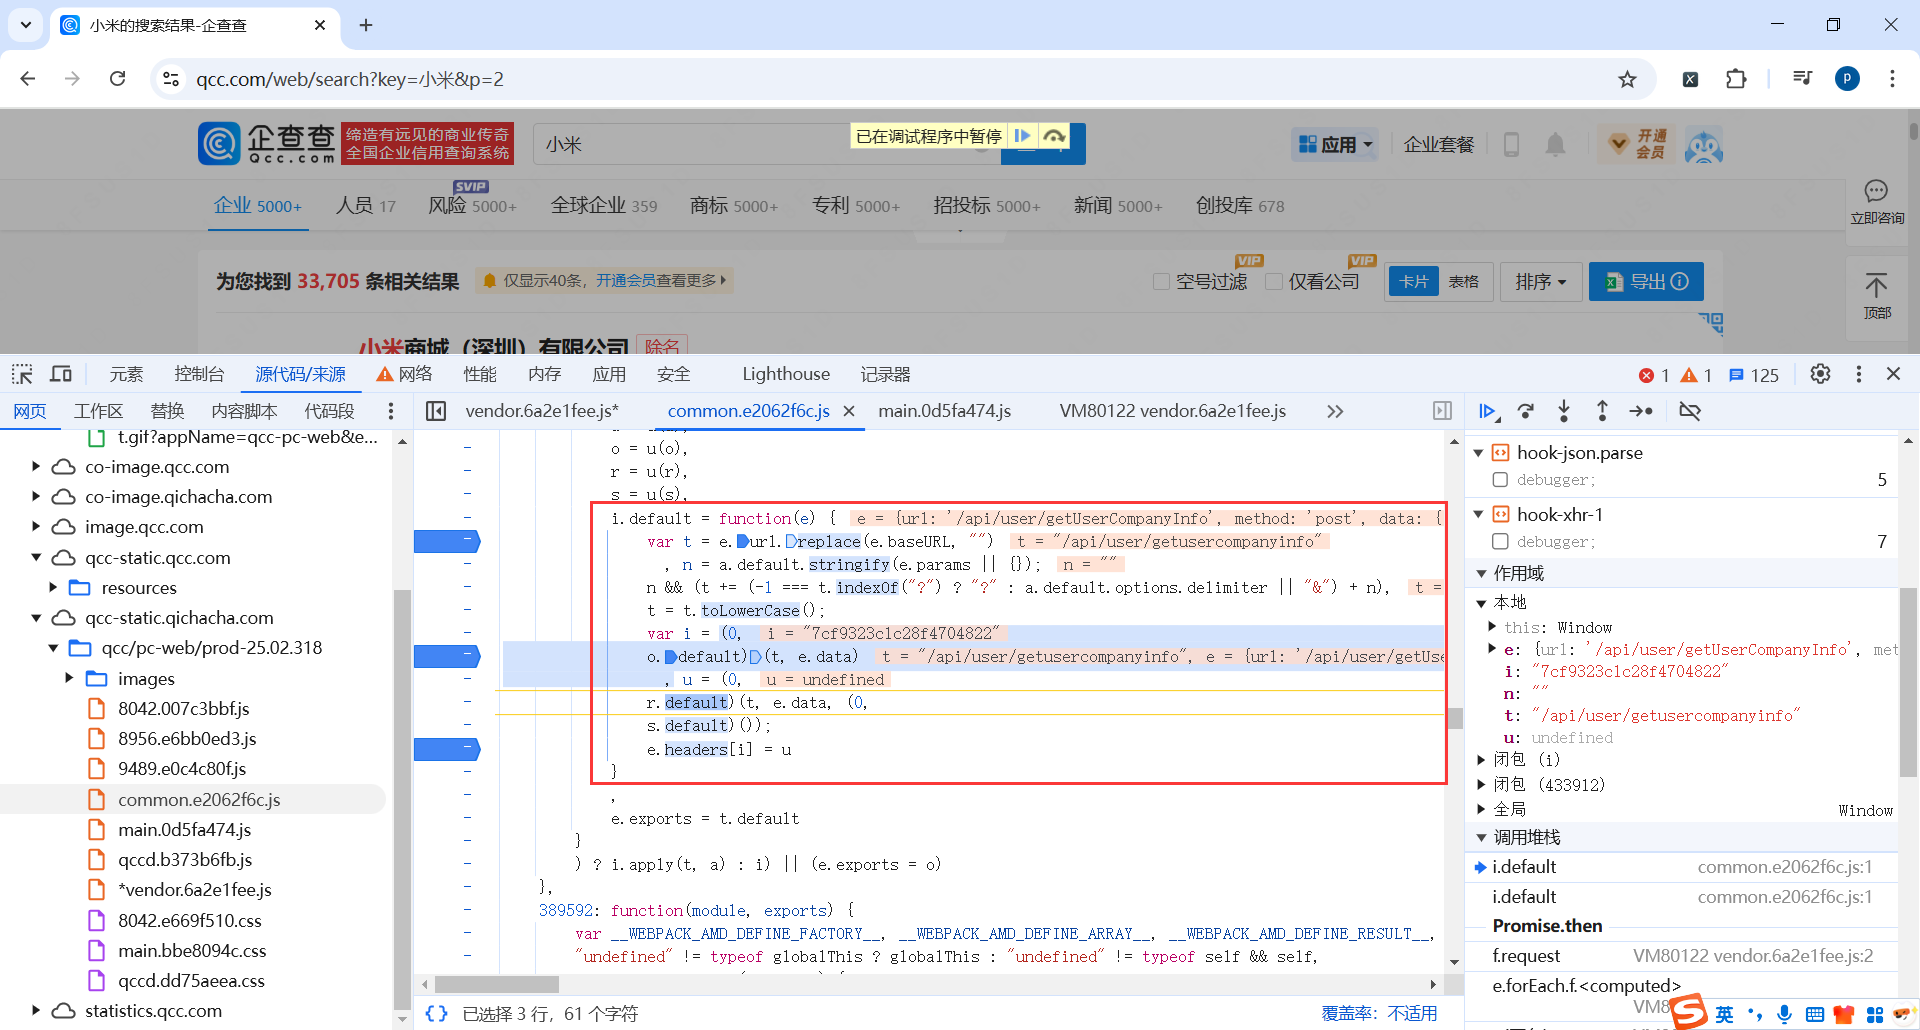Check the 空号过滤 filter
This screenshot has width=1920, height=1030.
1161,282
